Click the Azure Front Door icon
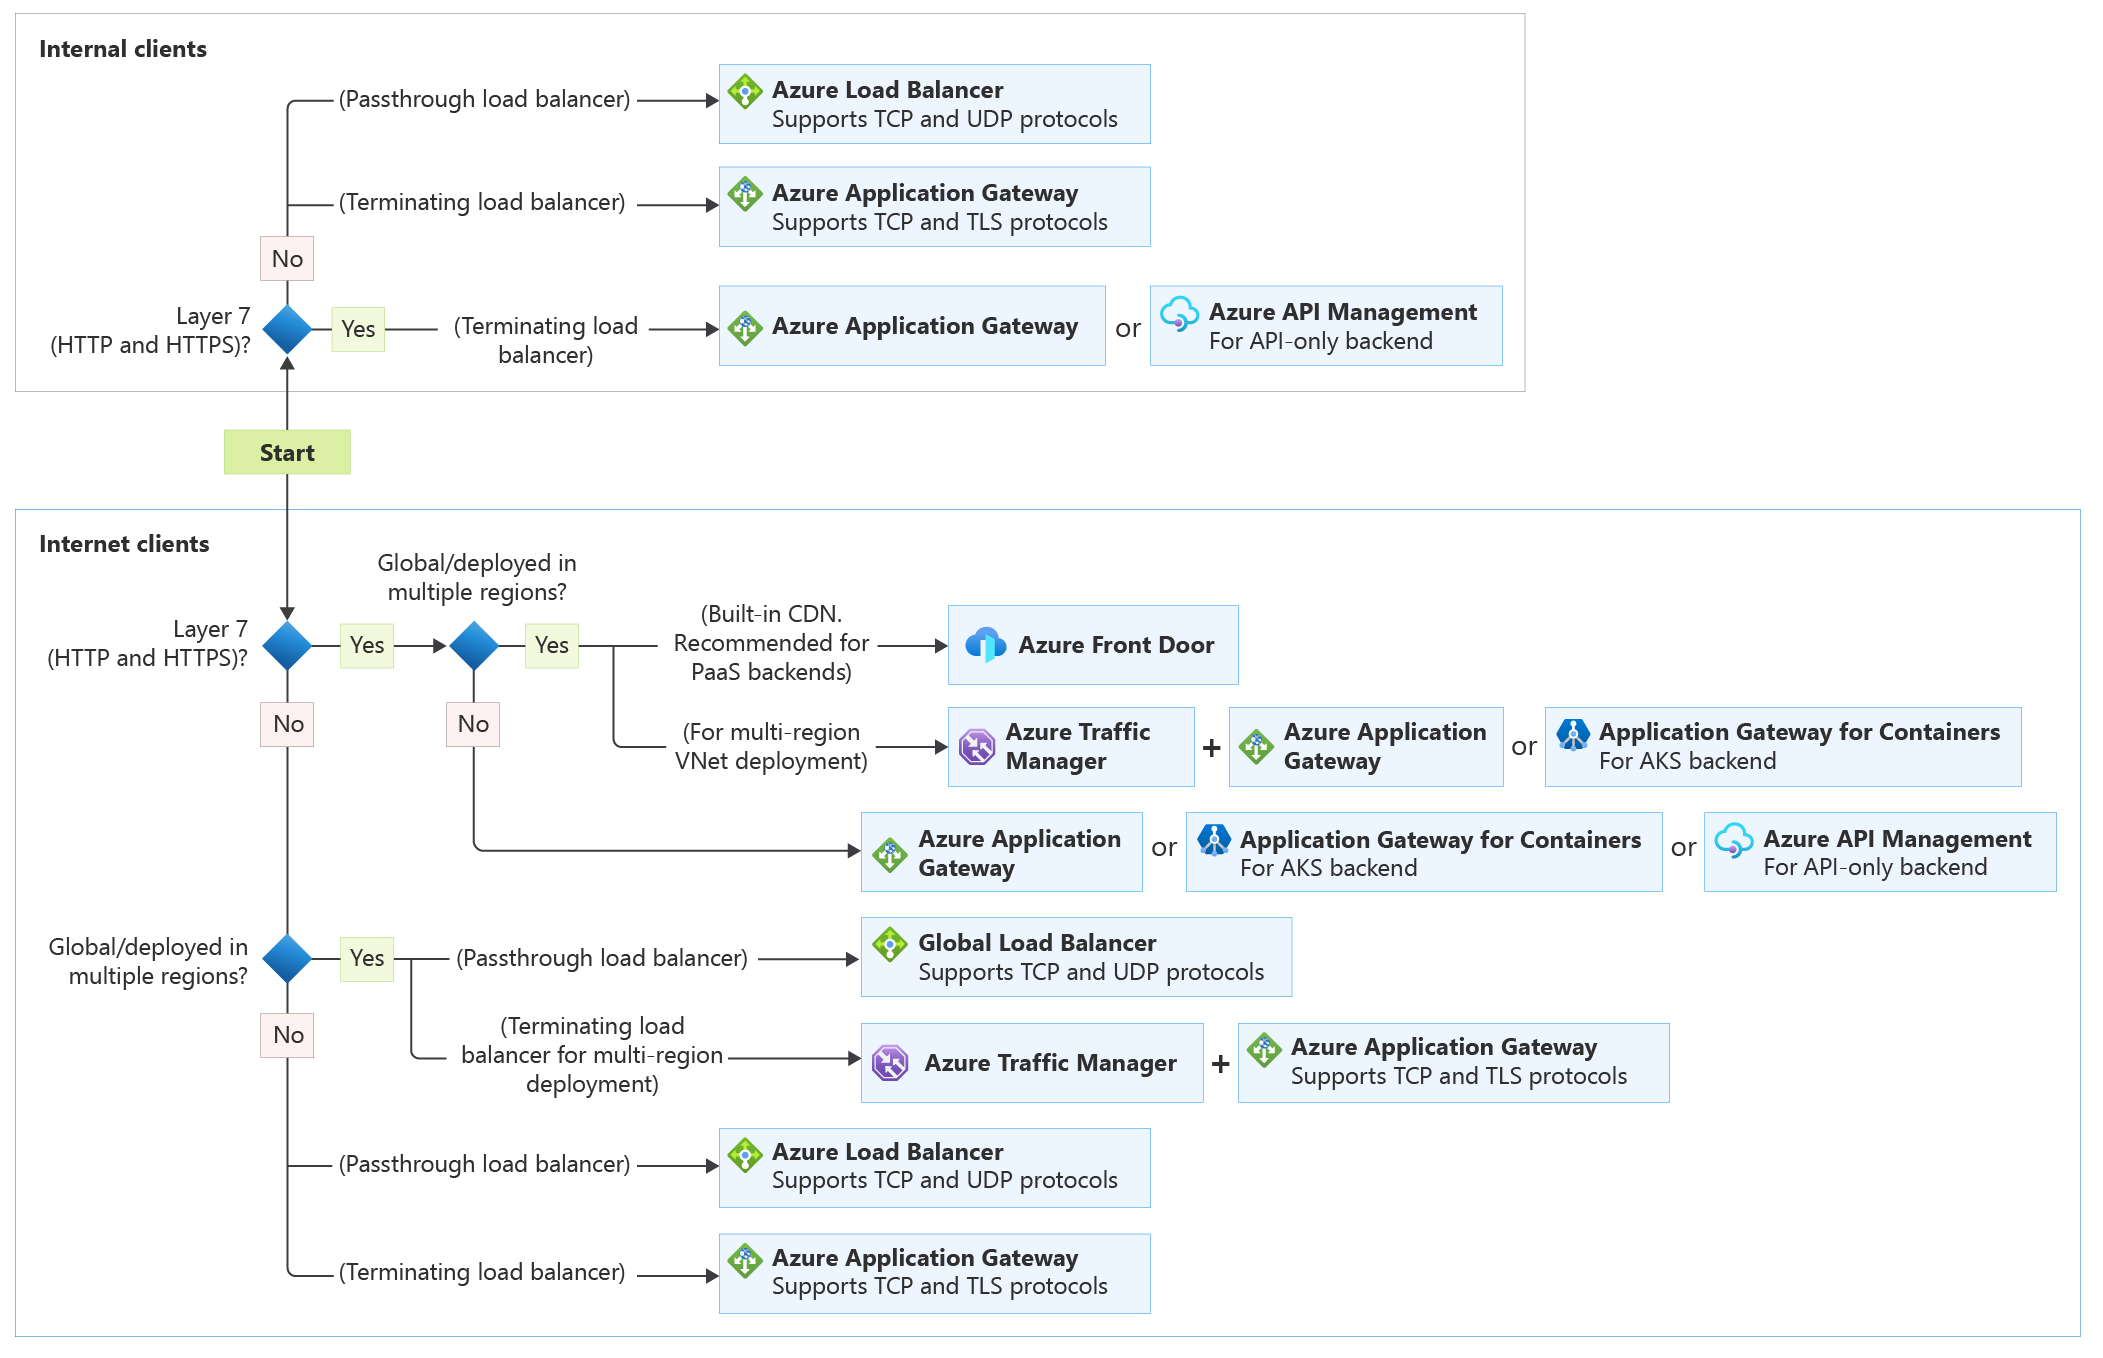This screenshot has height=1358, width=2103. tap(985, 645)
